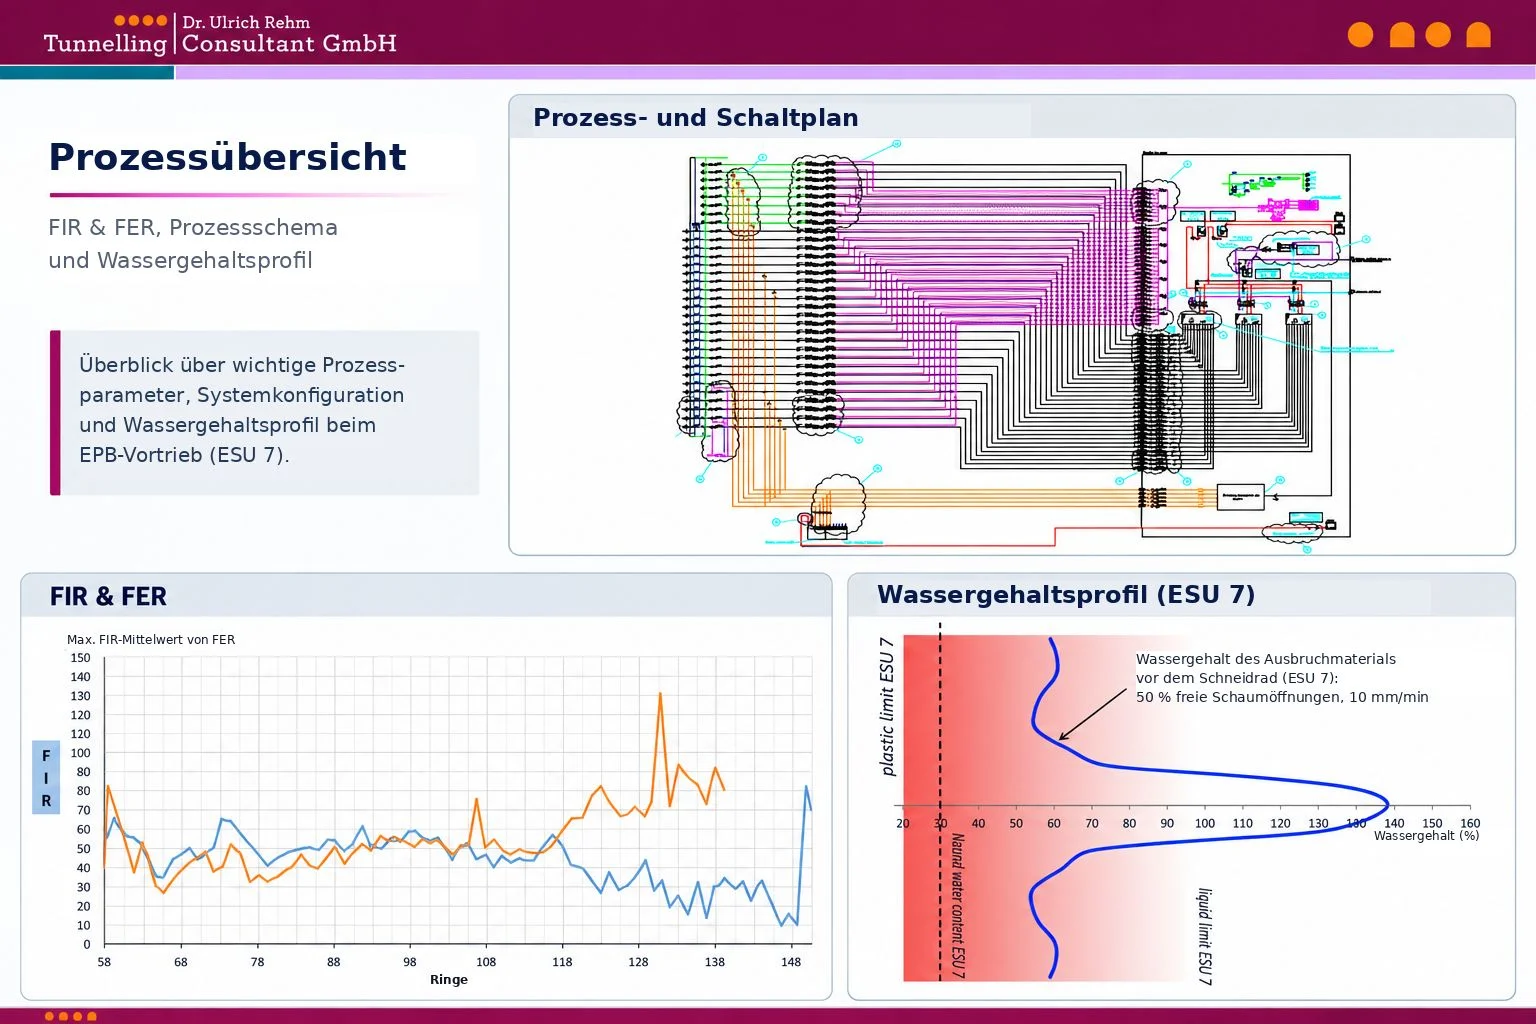This screenshot has width=1536, height=1024.
Task: Click ring number 138 on the x-axis
Action: (715, 962)
